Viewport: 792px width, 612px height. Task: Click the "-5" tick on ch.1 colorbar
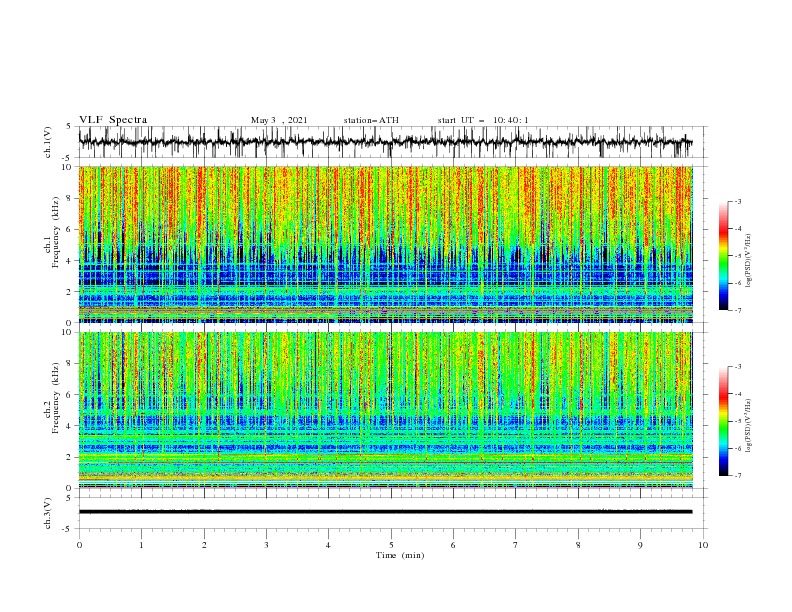click(738, 256)
